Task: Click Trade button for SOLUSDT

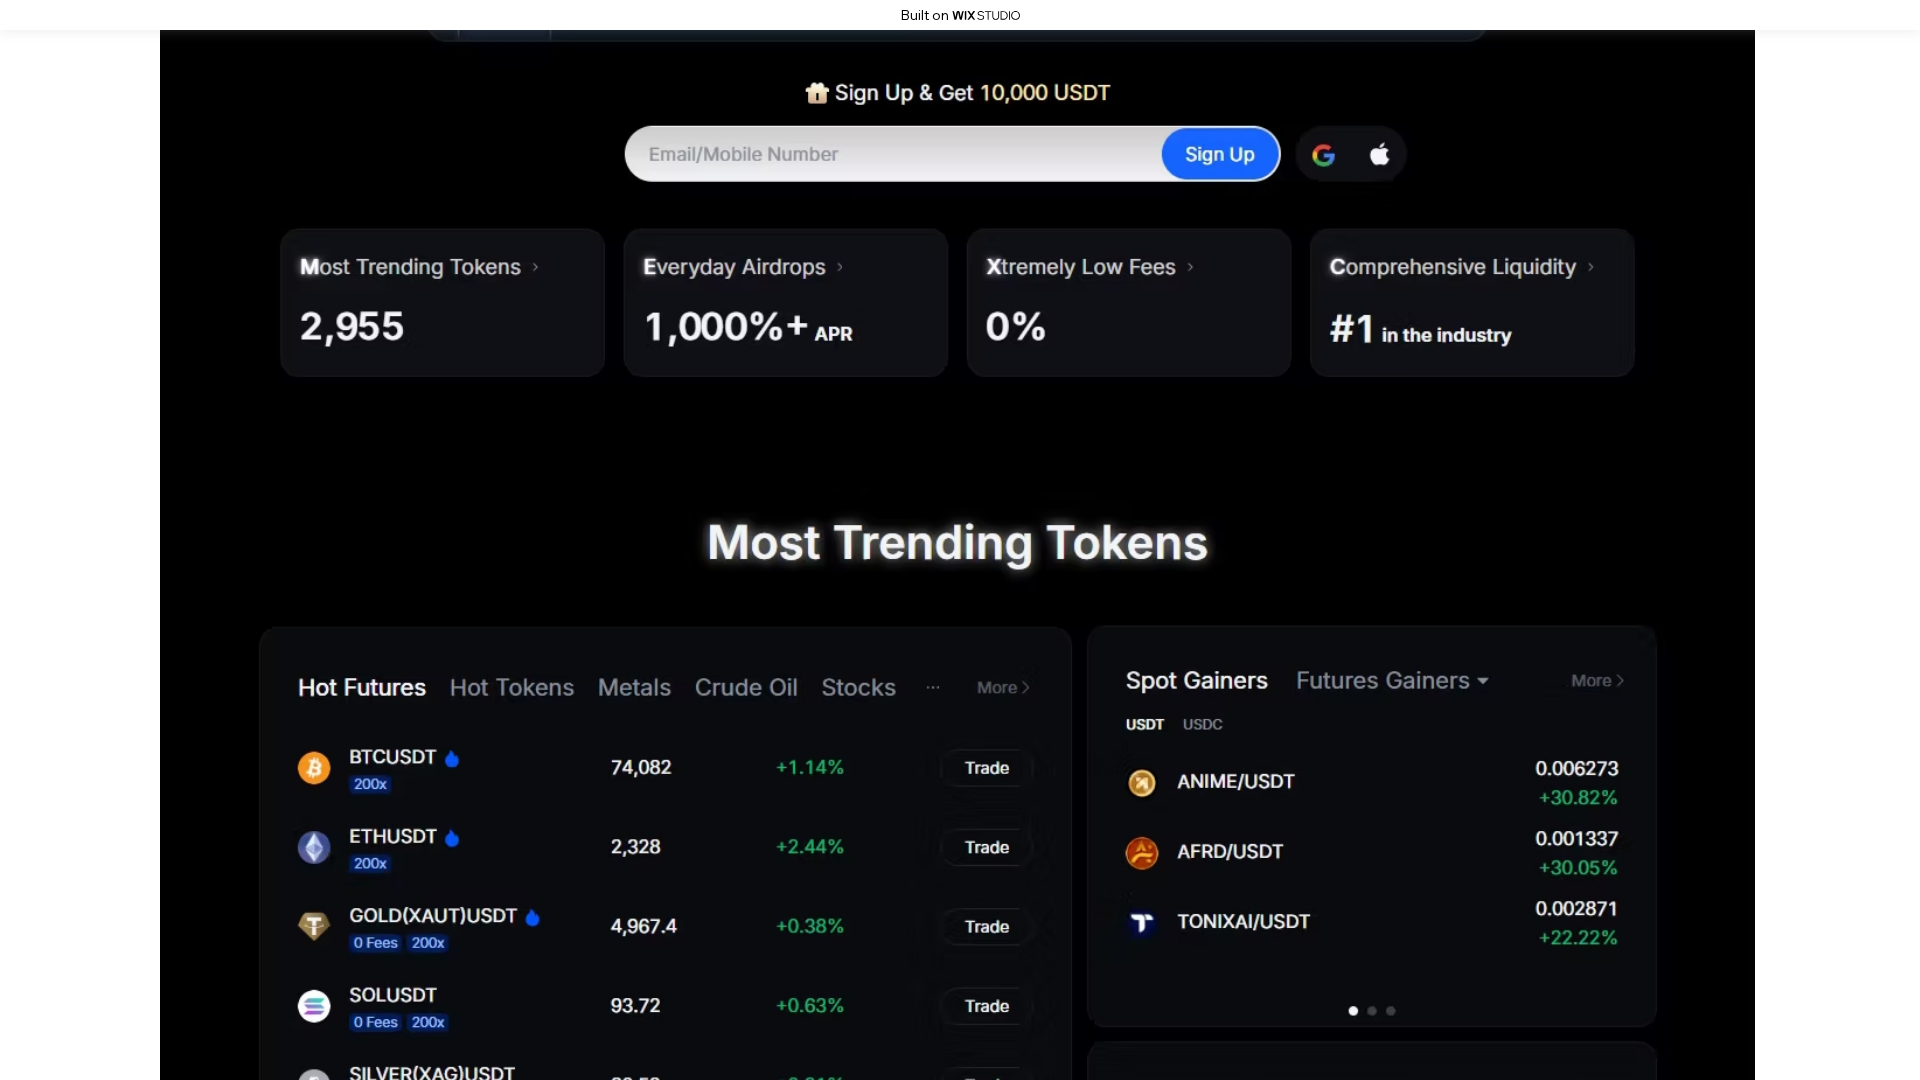Action: pyautogui.click(x=987, y=1006)
